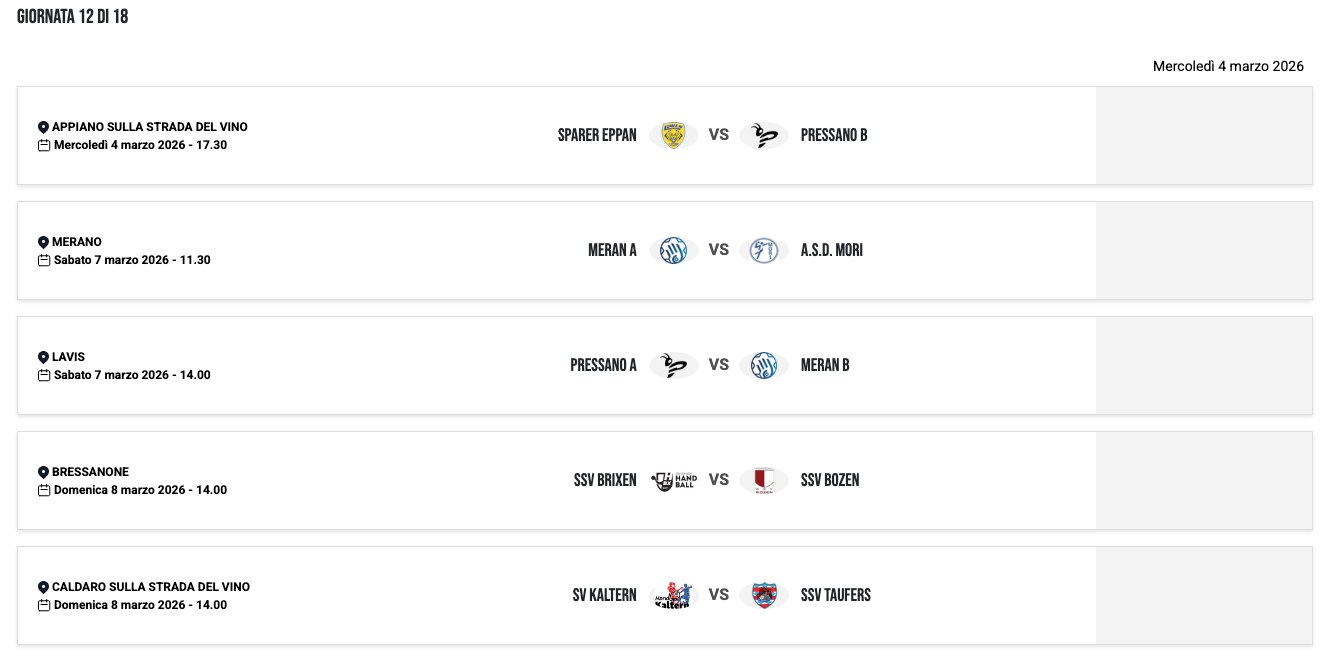The width and height of the screenshot is (1337, 672).
Task: Click the grey result box for Pressano A match
Action: click(1204, 365)
